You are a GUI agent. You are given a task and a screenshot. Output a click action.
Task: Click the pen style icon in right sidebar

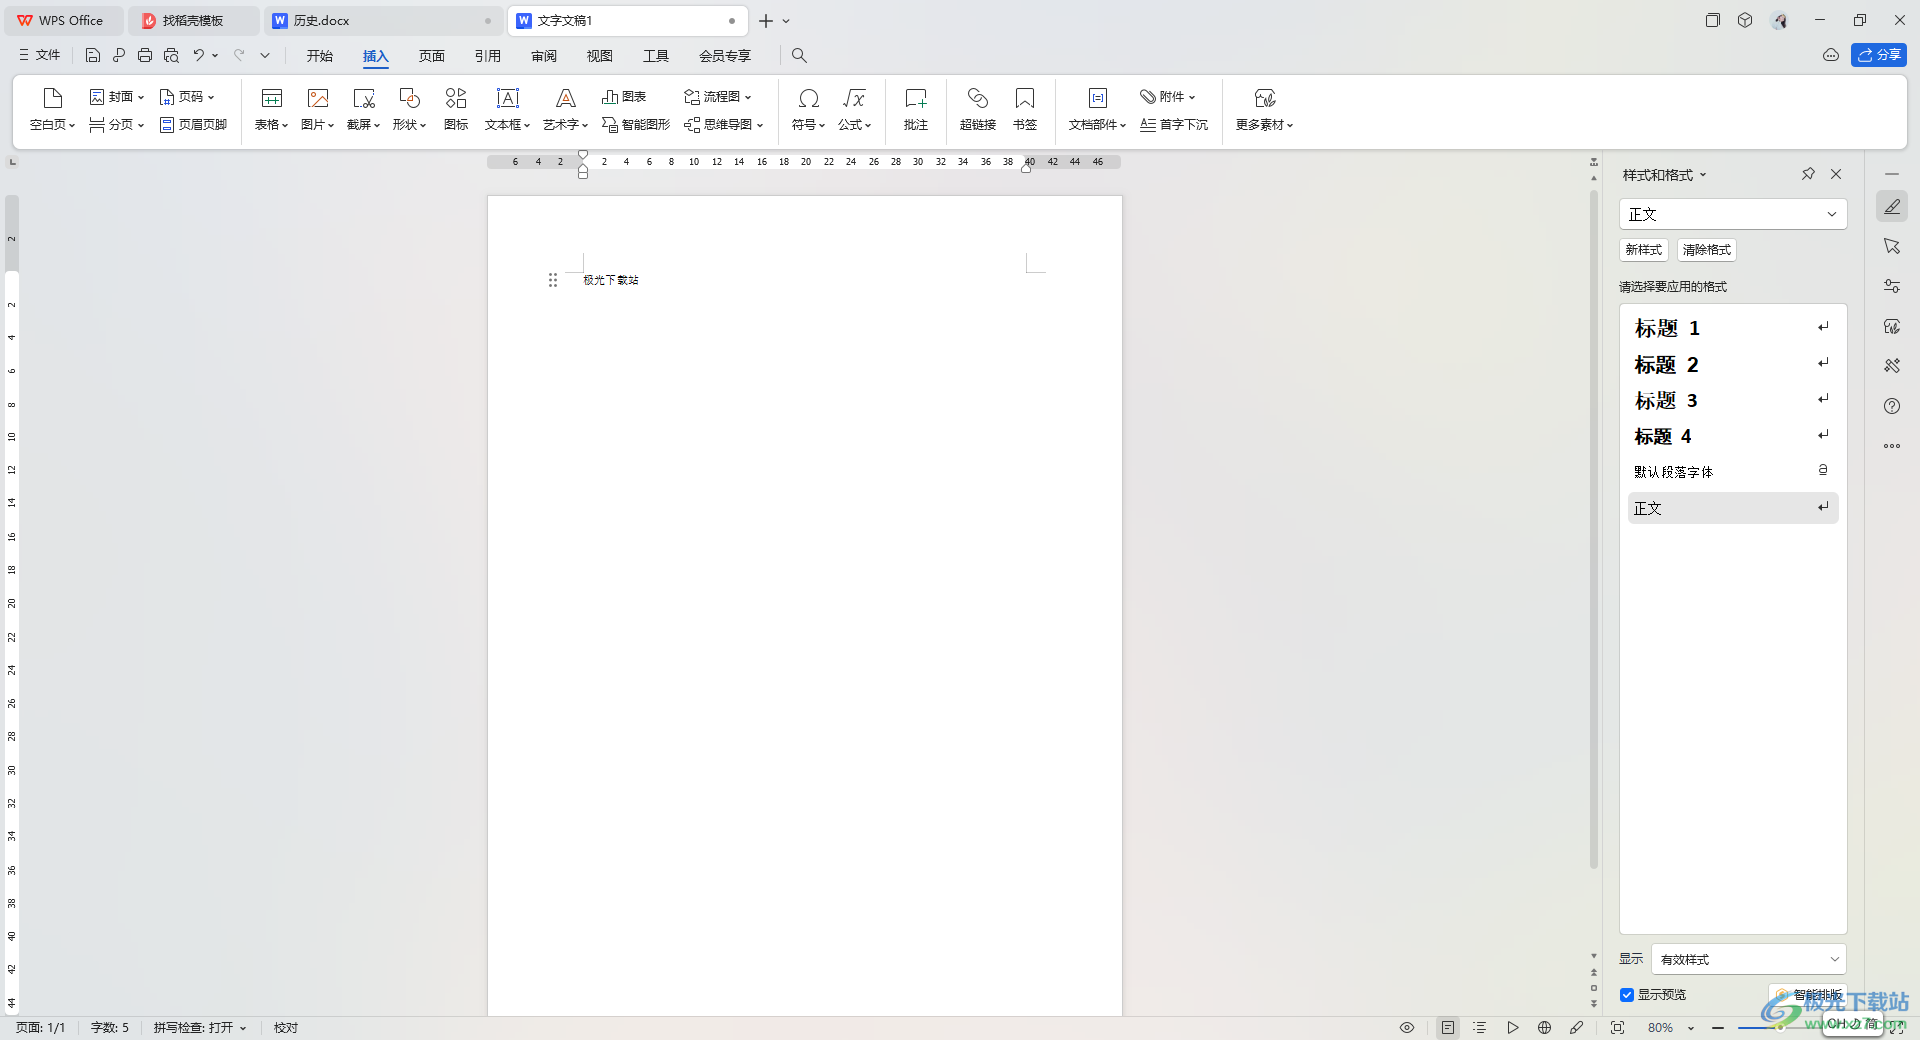(1892, 207)
